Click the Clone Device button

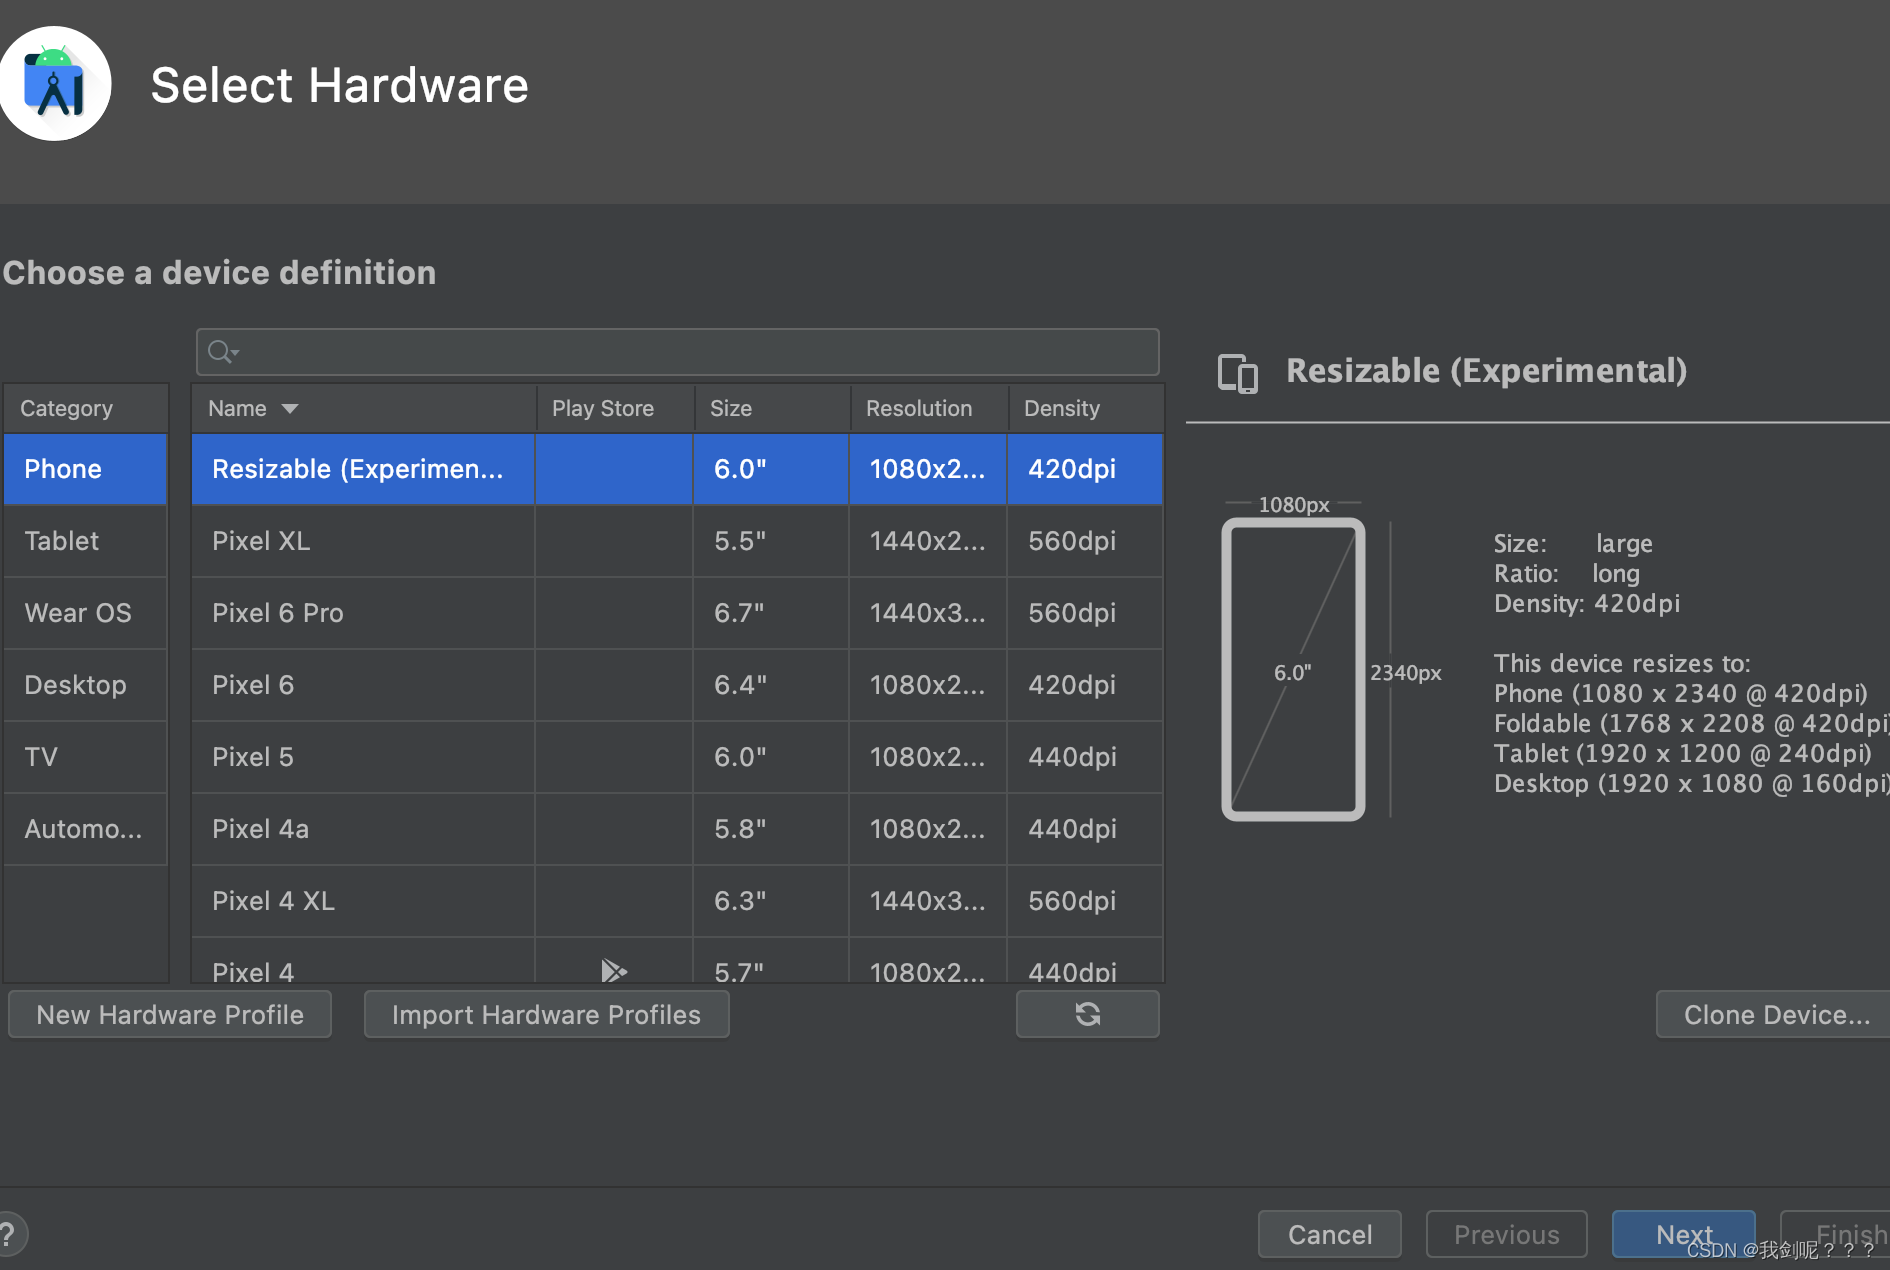(x=1775, y=1014)
